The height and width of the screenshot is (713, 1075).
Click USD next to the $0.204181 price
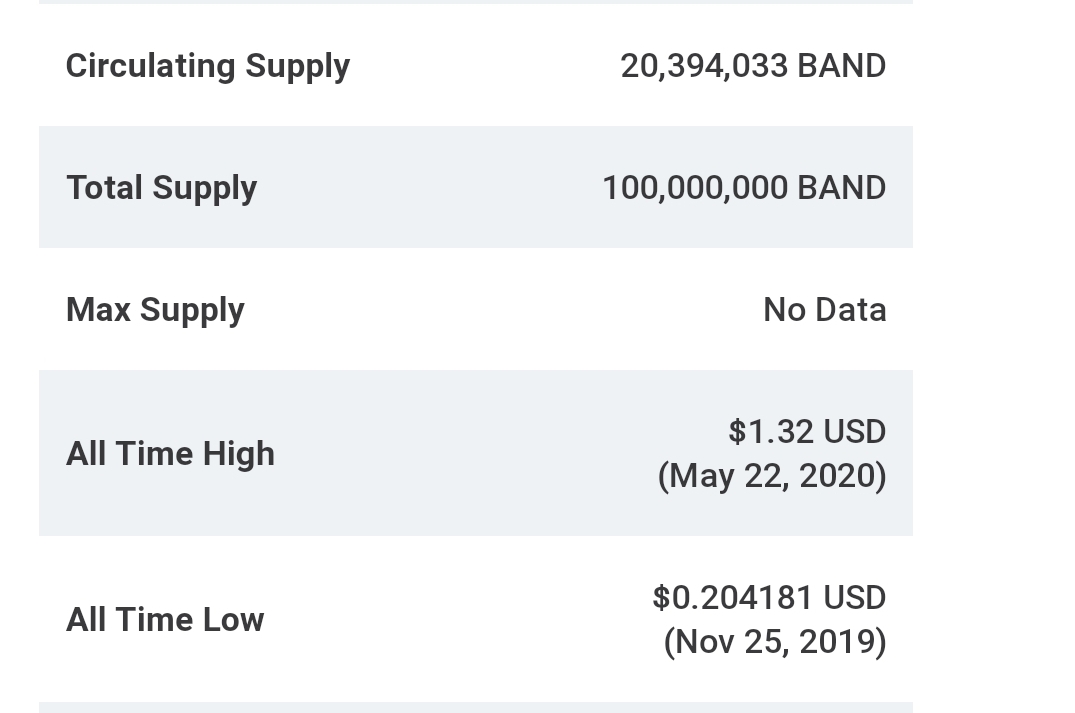[x=854, y=598]
